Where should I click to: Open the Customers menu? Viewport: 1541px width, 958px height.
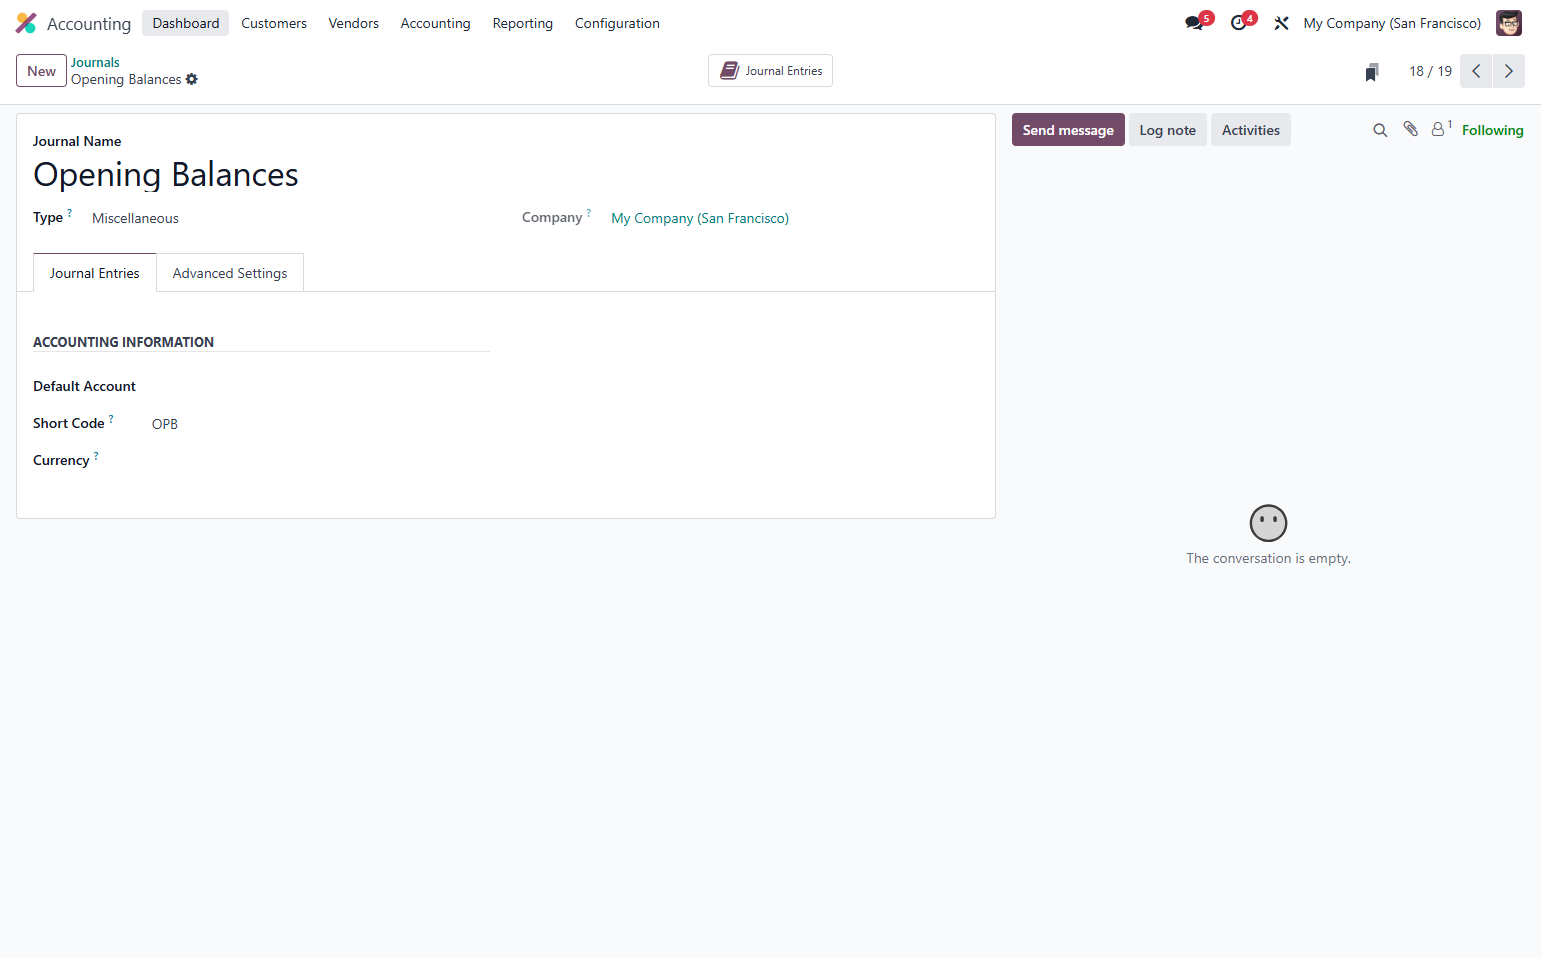click(x=274, y=23)
